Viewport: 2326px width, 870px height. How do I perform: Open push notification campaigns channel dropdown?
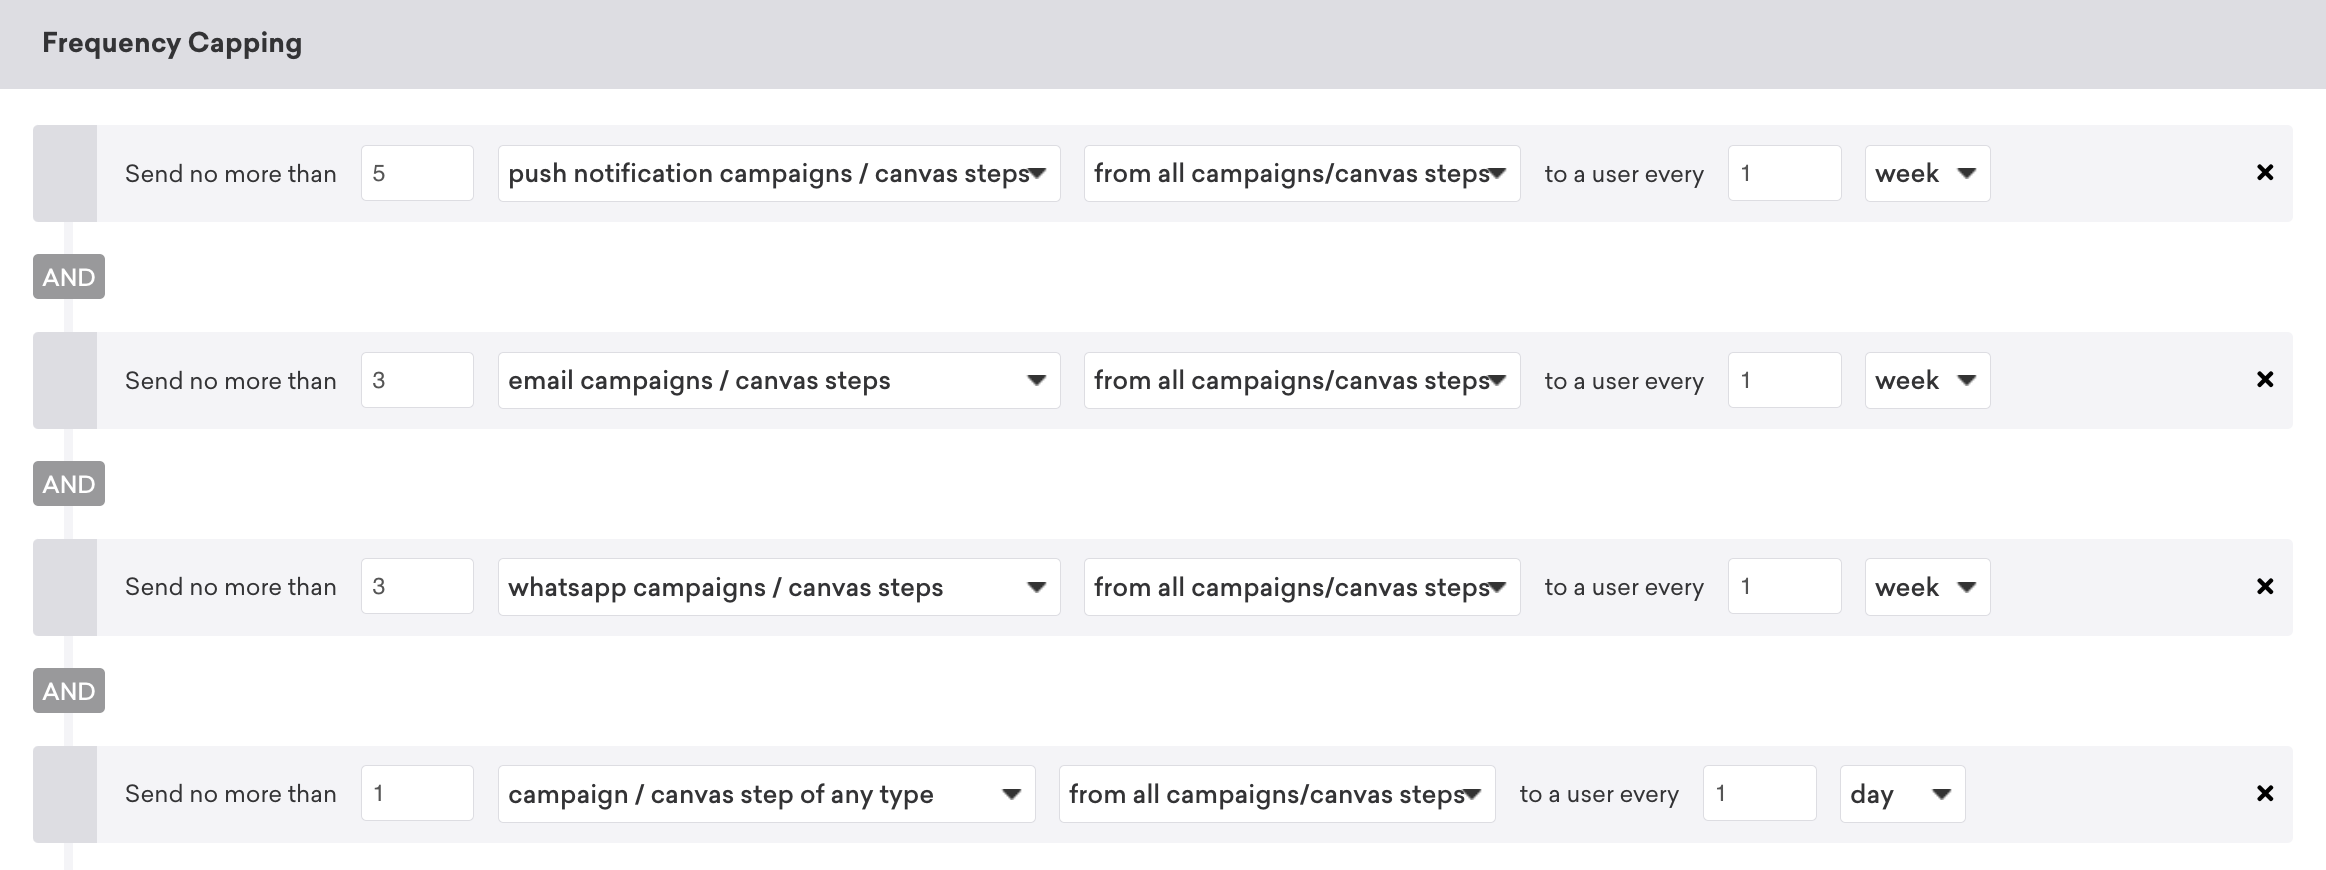[x=779, y=173]
